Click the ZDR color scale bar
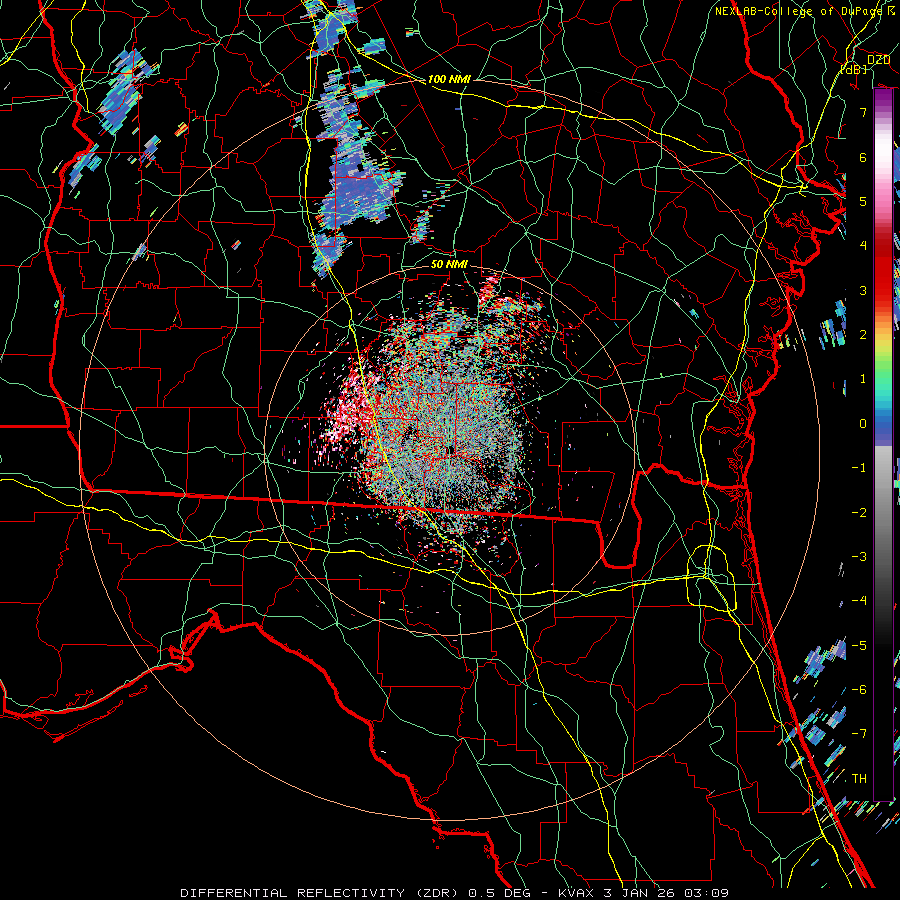This screenshot has width=900, height=900. 883,444
